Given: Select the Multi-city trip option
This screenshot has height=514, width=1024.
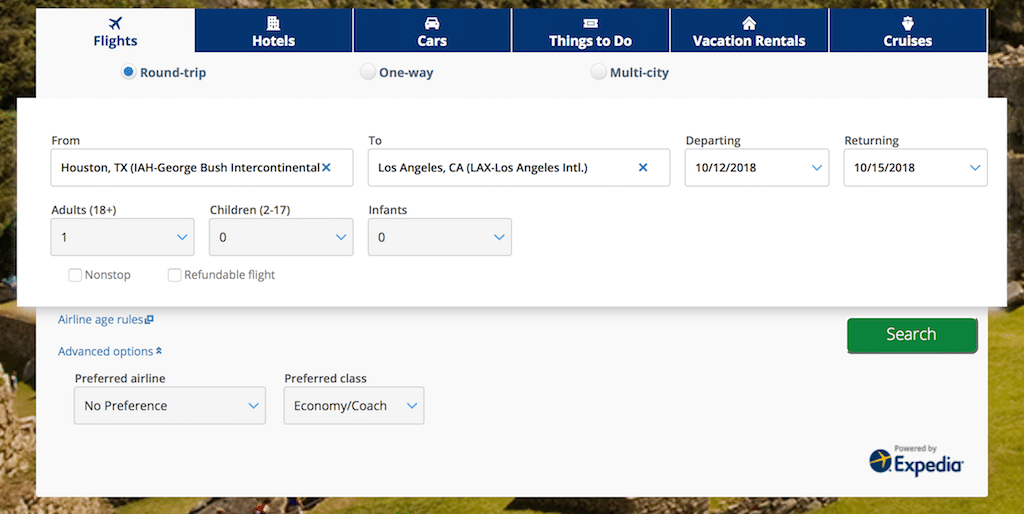Looking at the screenshot, I should 598,72.
